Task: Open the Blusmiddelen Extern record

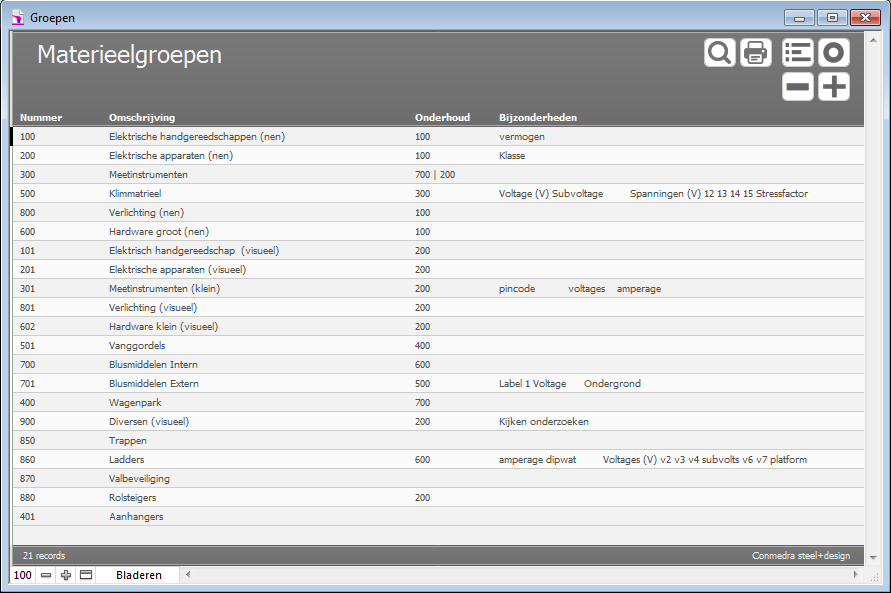Action: click(x=153, y=384)
